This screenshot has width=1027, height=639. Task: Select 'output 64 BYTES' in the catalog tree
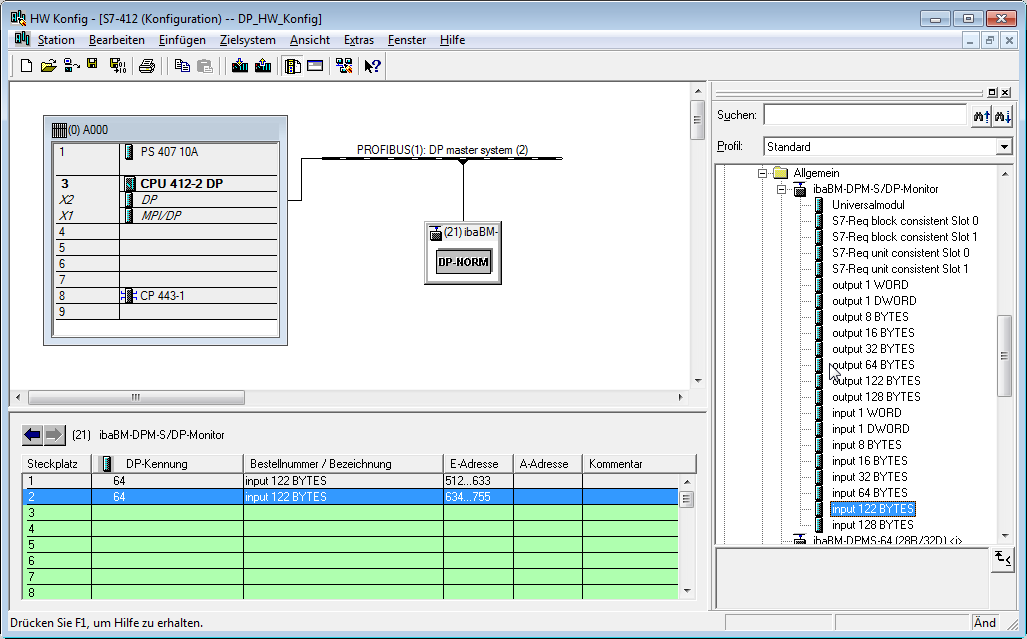pyautogui.click(x=873, y=365)
